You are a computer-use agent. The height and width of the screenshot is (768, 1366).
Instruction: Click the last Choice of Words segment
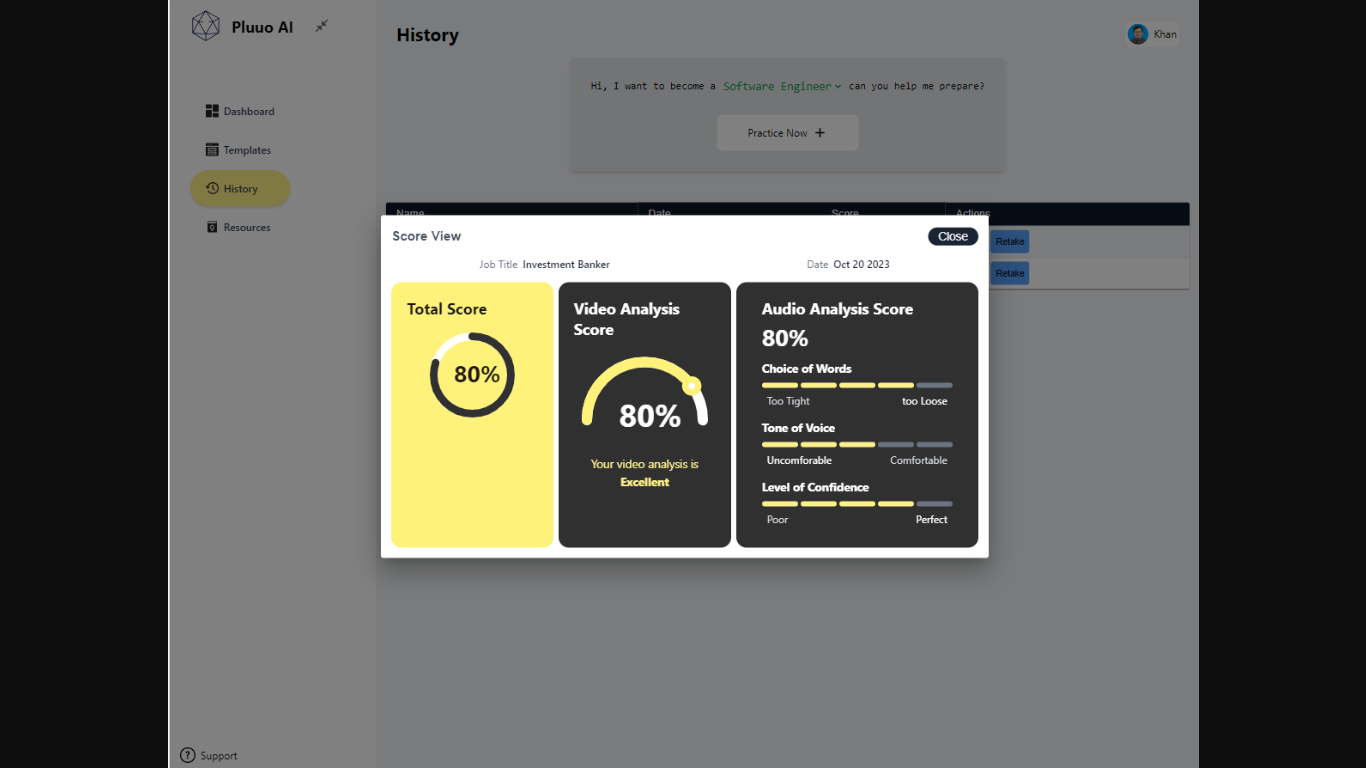[934, 385]
